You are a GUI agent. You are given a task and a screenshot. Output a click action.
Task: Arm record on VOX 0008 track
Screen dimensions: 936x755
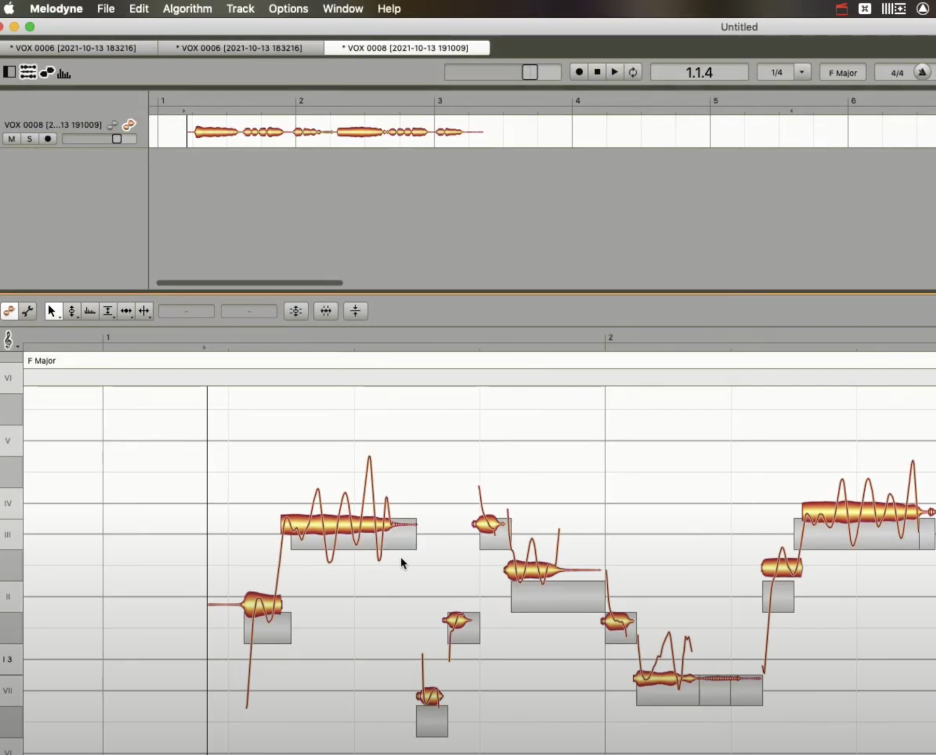click(48, 139)
